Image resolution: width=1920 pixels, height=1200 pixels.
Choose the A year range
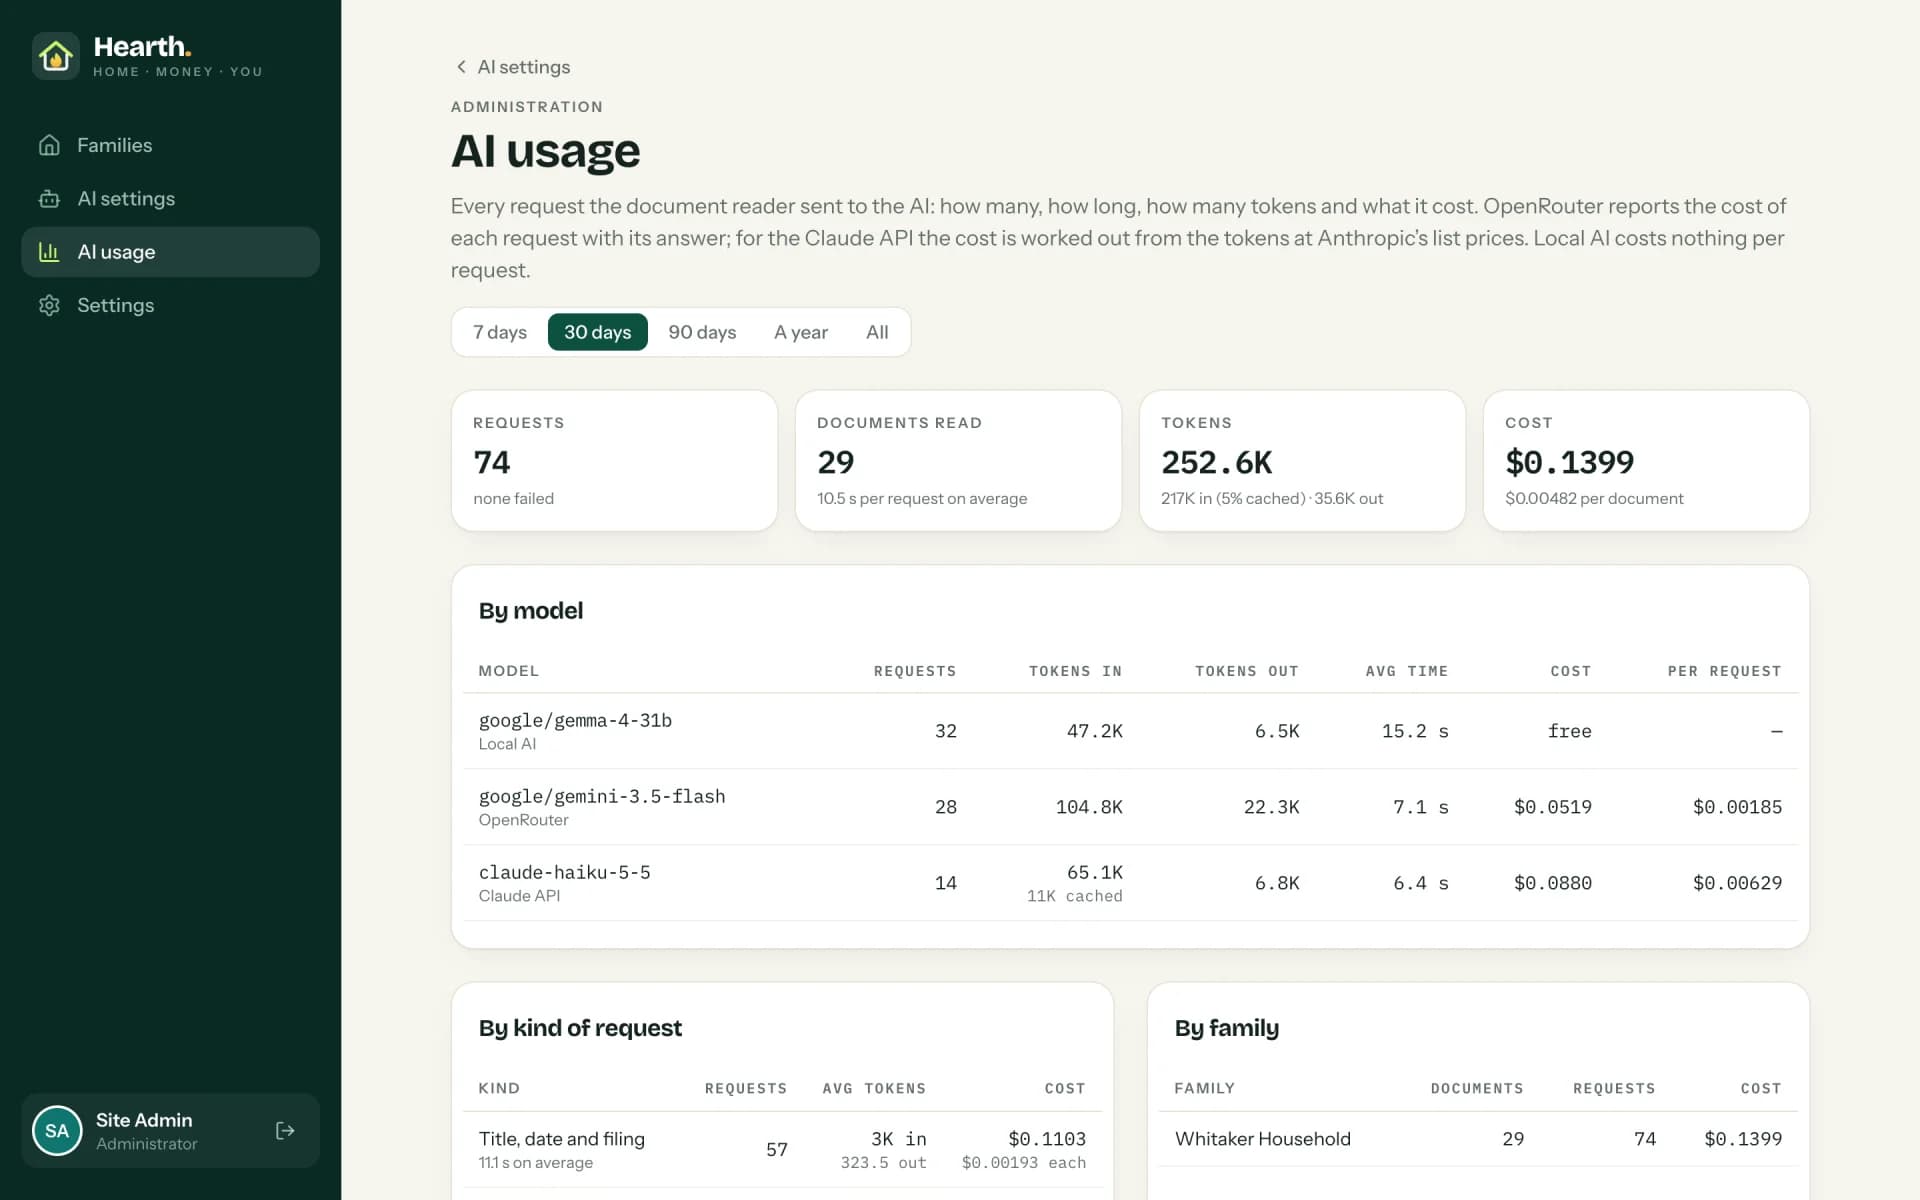point(801,332)
